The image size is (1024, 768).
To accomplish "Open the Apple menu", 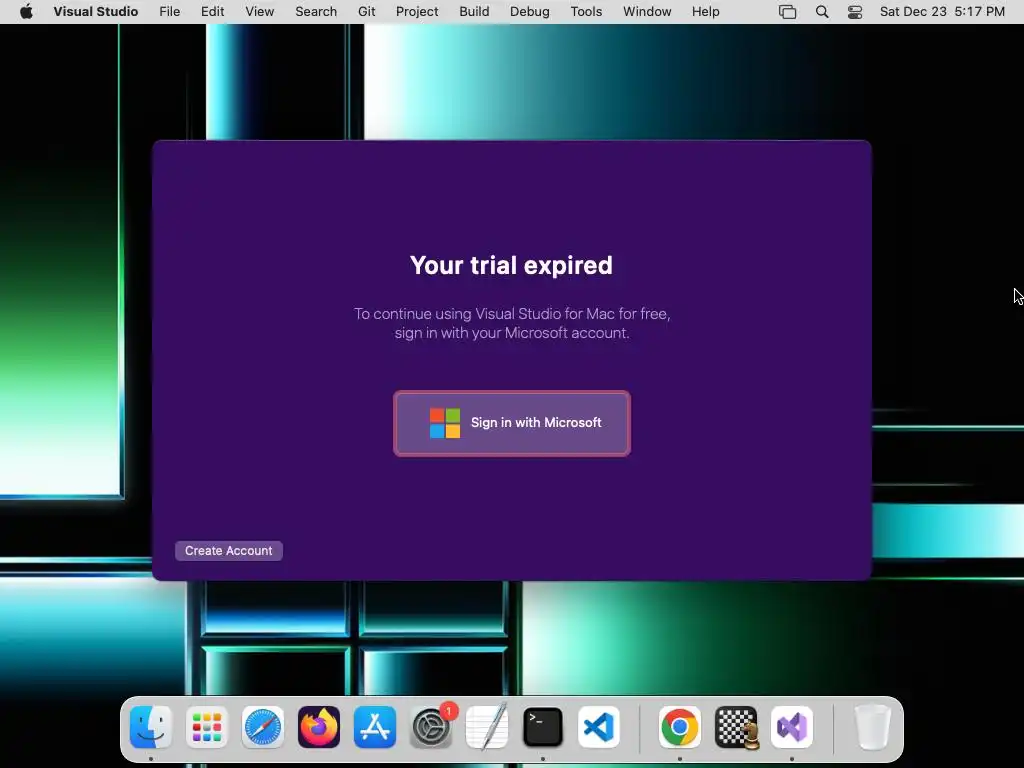I will [x=26, y=12].
